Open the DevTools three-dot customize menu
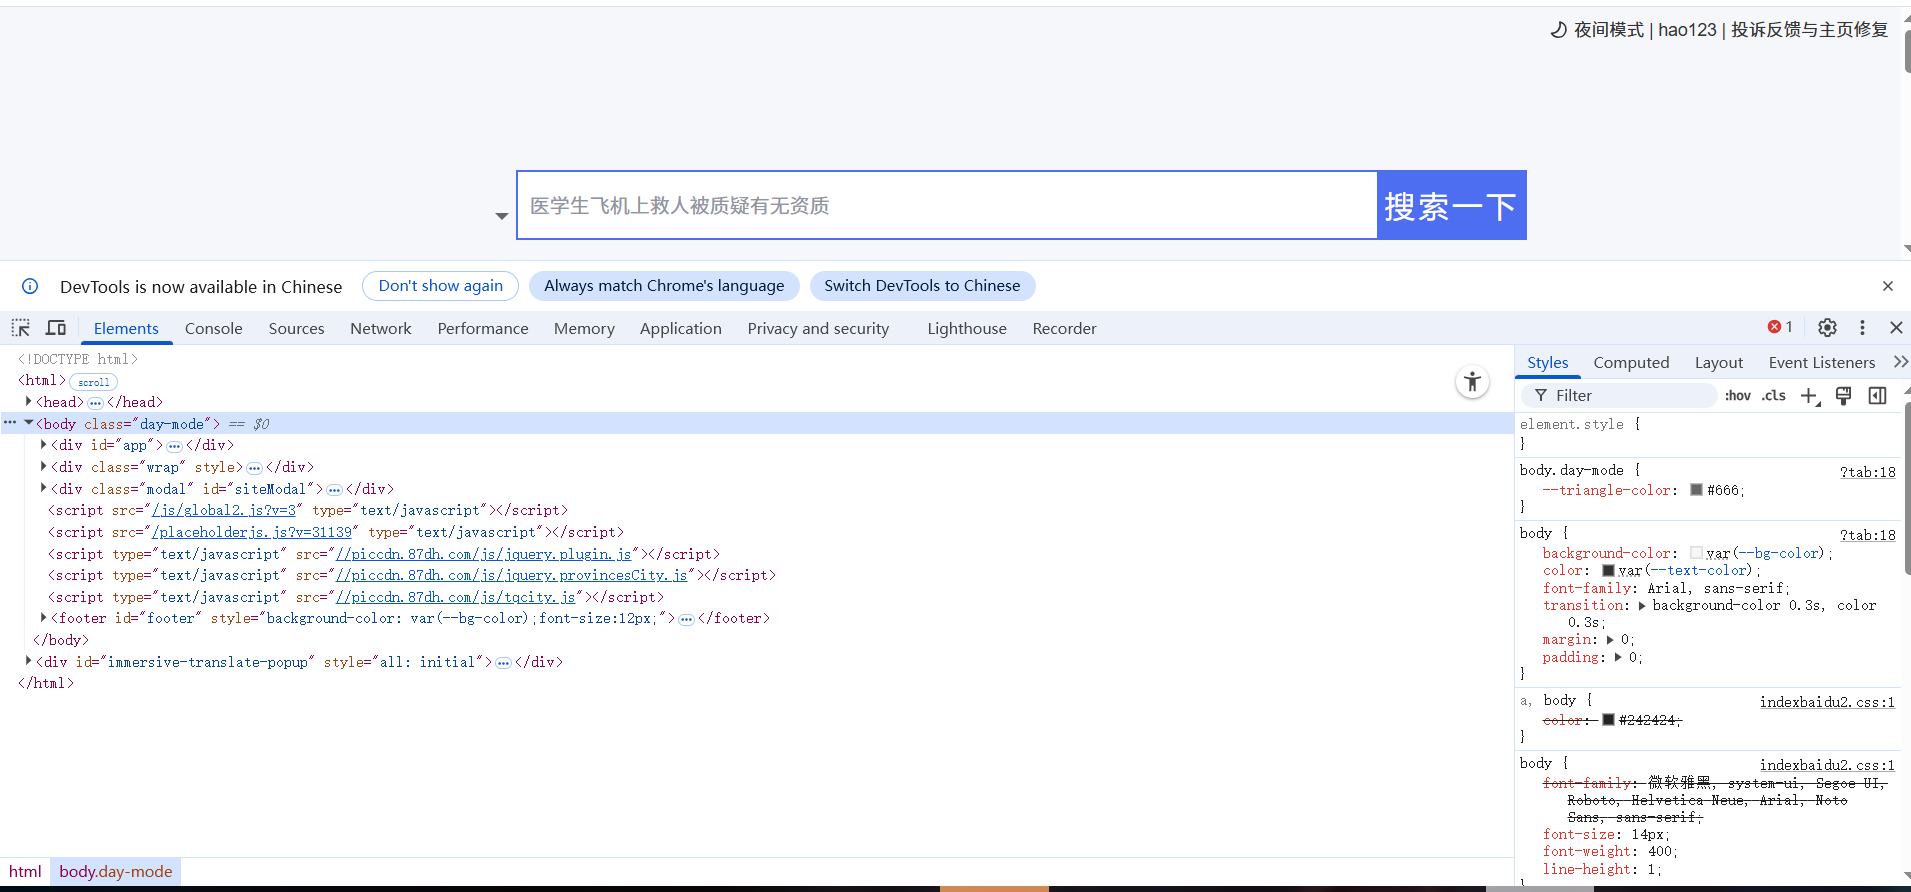Screen dimensions: 1911x892 (x=1862, y=327)
